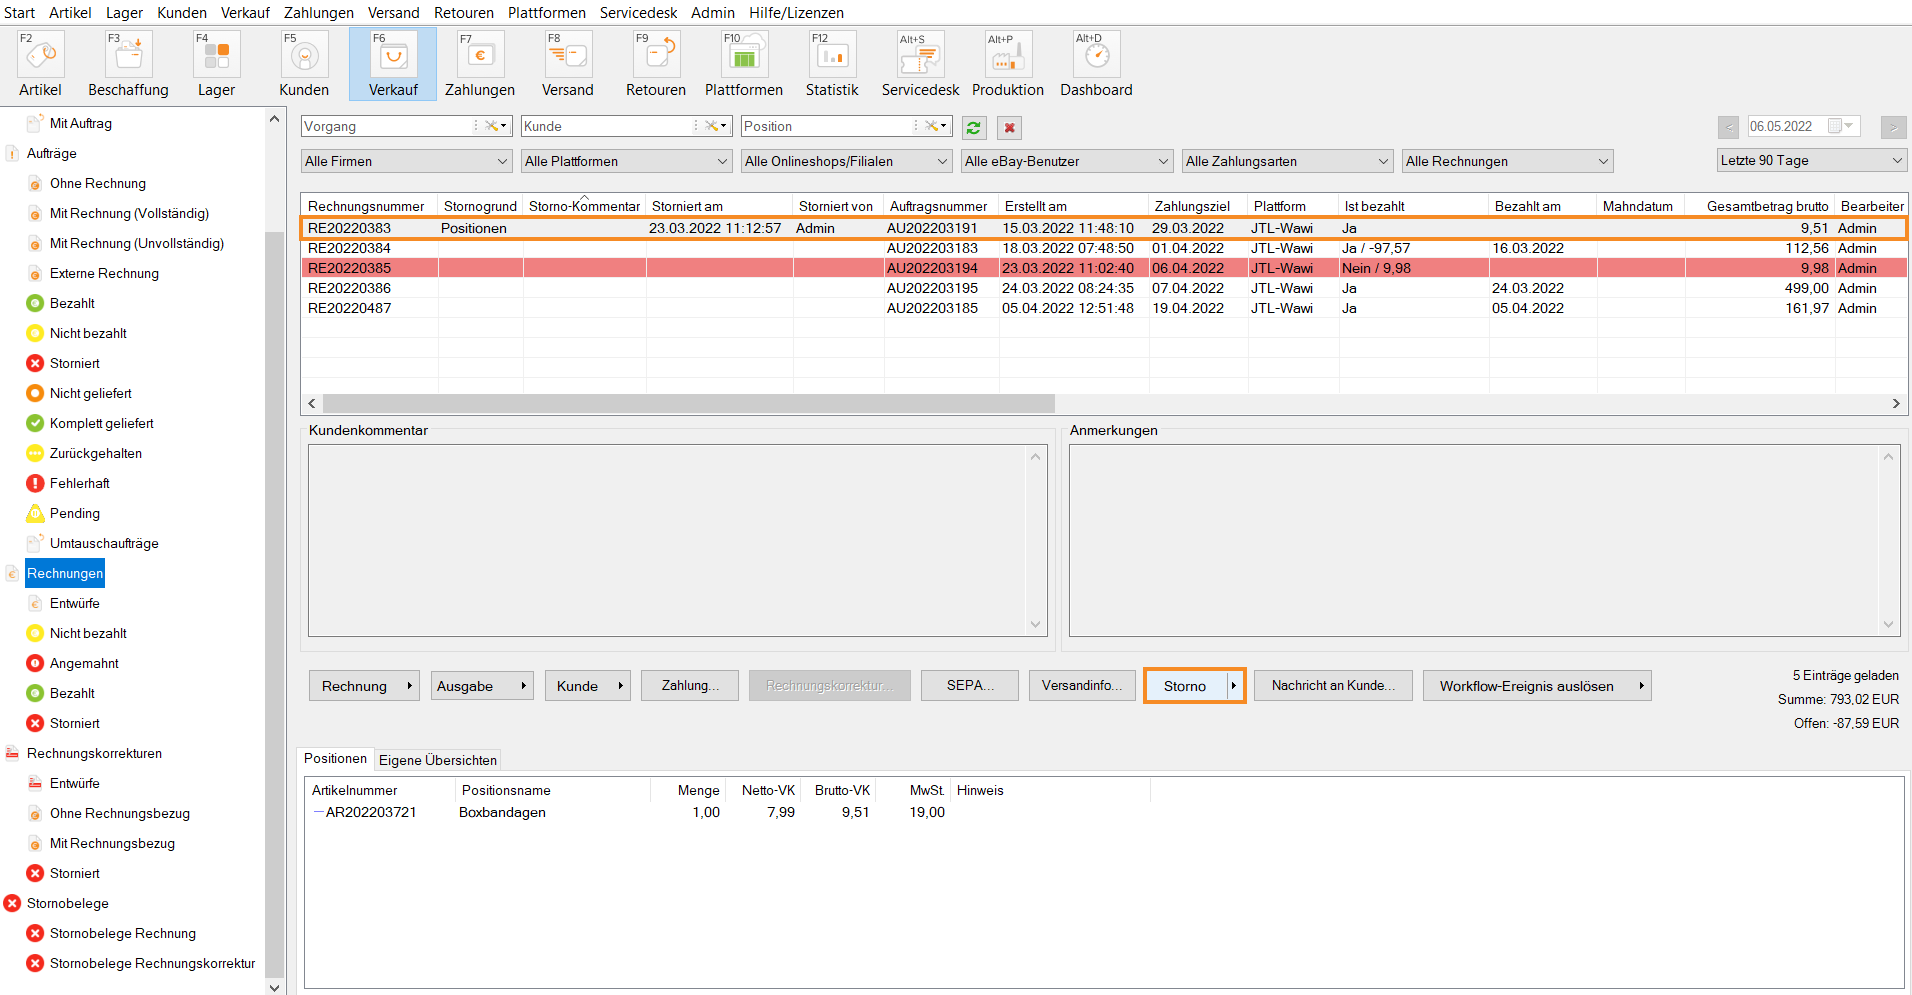The width and height of the screenshot is (1912, 995).
Task: Open the Alle Zahlungsarten dropdown
Action: pos(1288,161)
